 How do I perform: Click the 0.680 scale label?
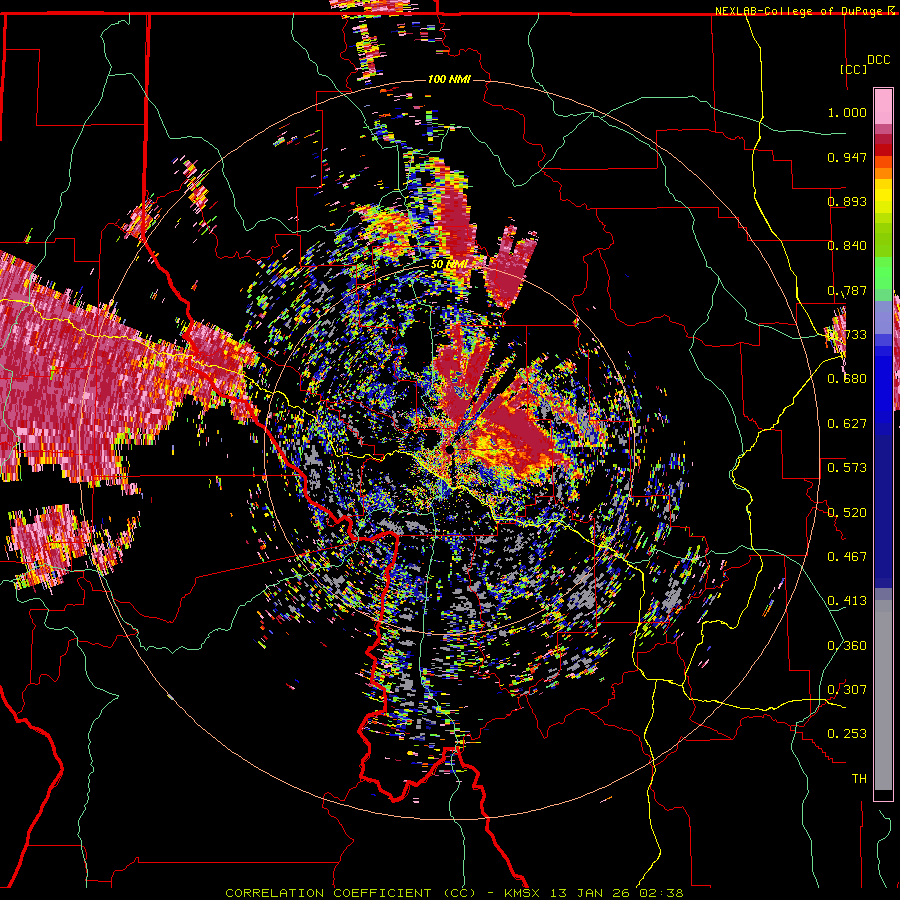tap(847, 379)
